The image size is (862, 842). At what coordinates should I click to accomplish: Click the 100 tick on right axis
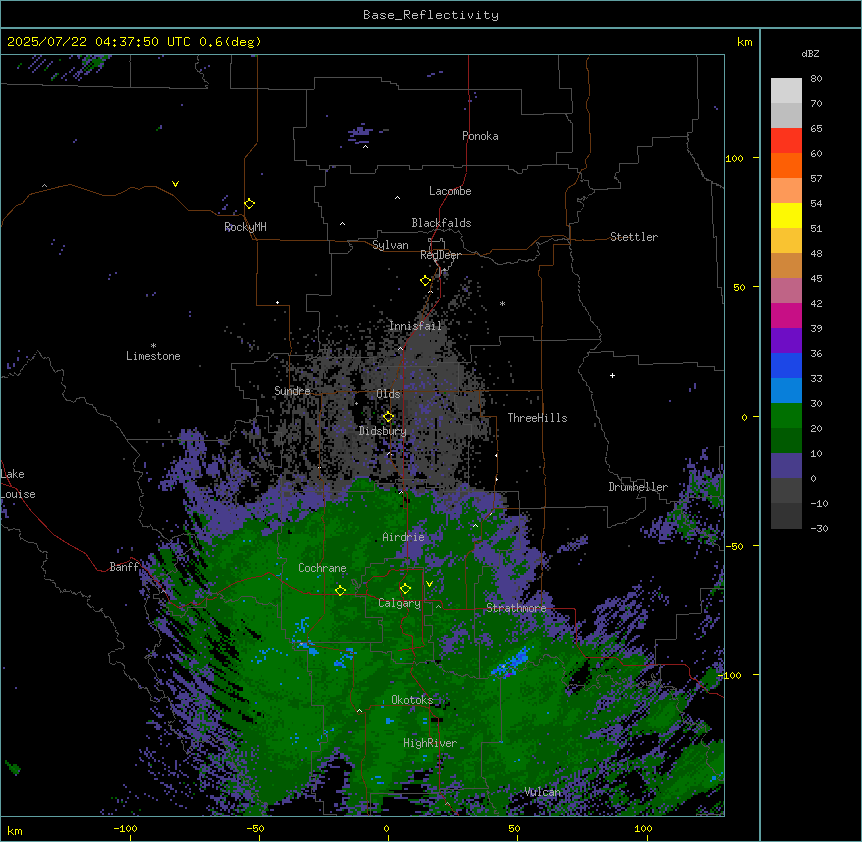pos(734,159)
